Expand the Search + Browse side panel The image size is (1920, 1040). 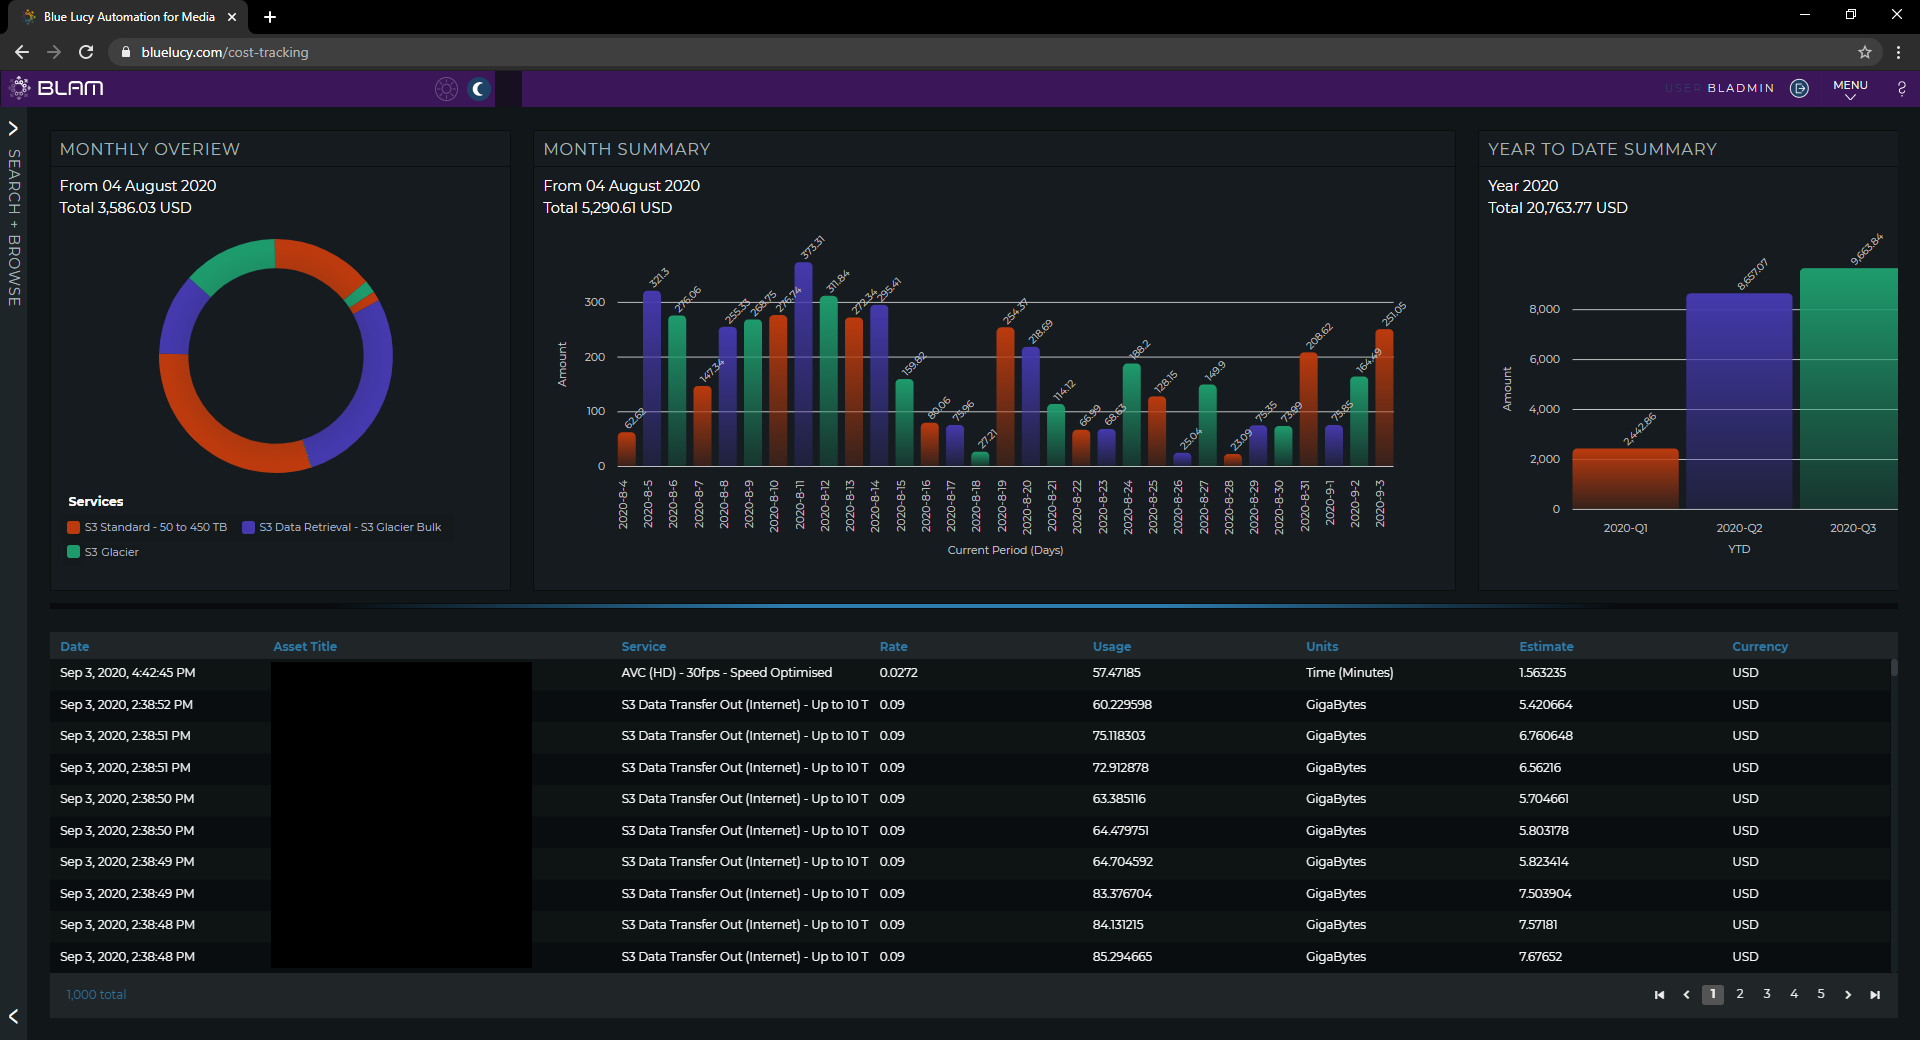13,128
